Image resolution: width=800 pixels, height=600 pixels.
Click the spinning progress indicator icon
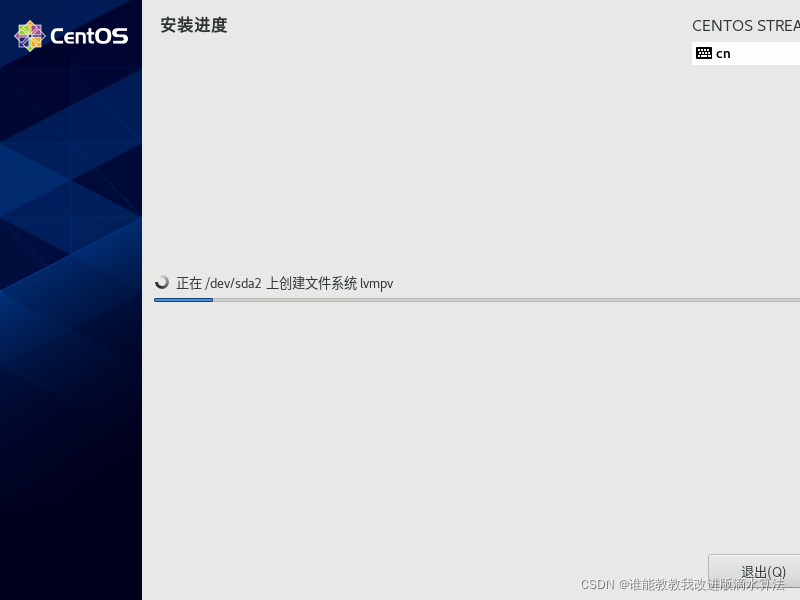(162, 282)
